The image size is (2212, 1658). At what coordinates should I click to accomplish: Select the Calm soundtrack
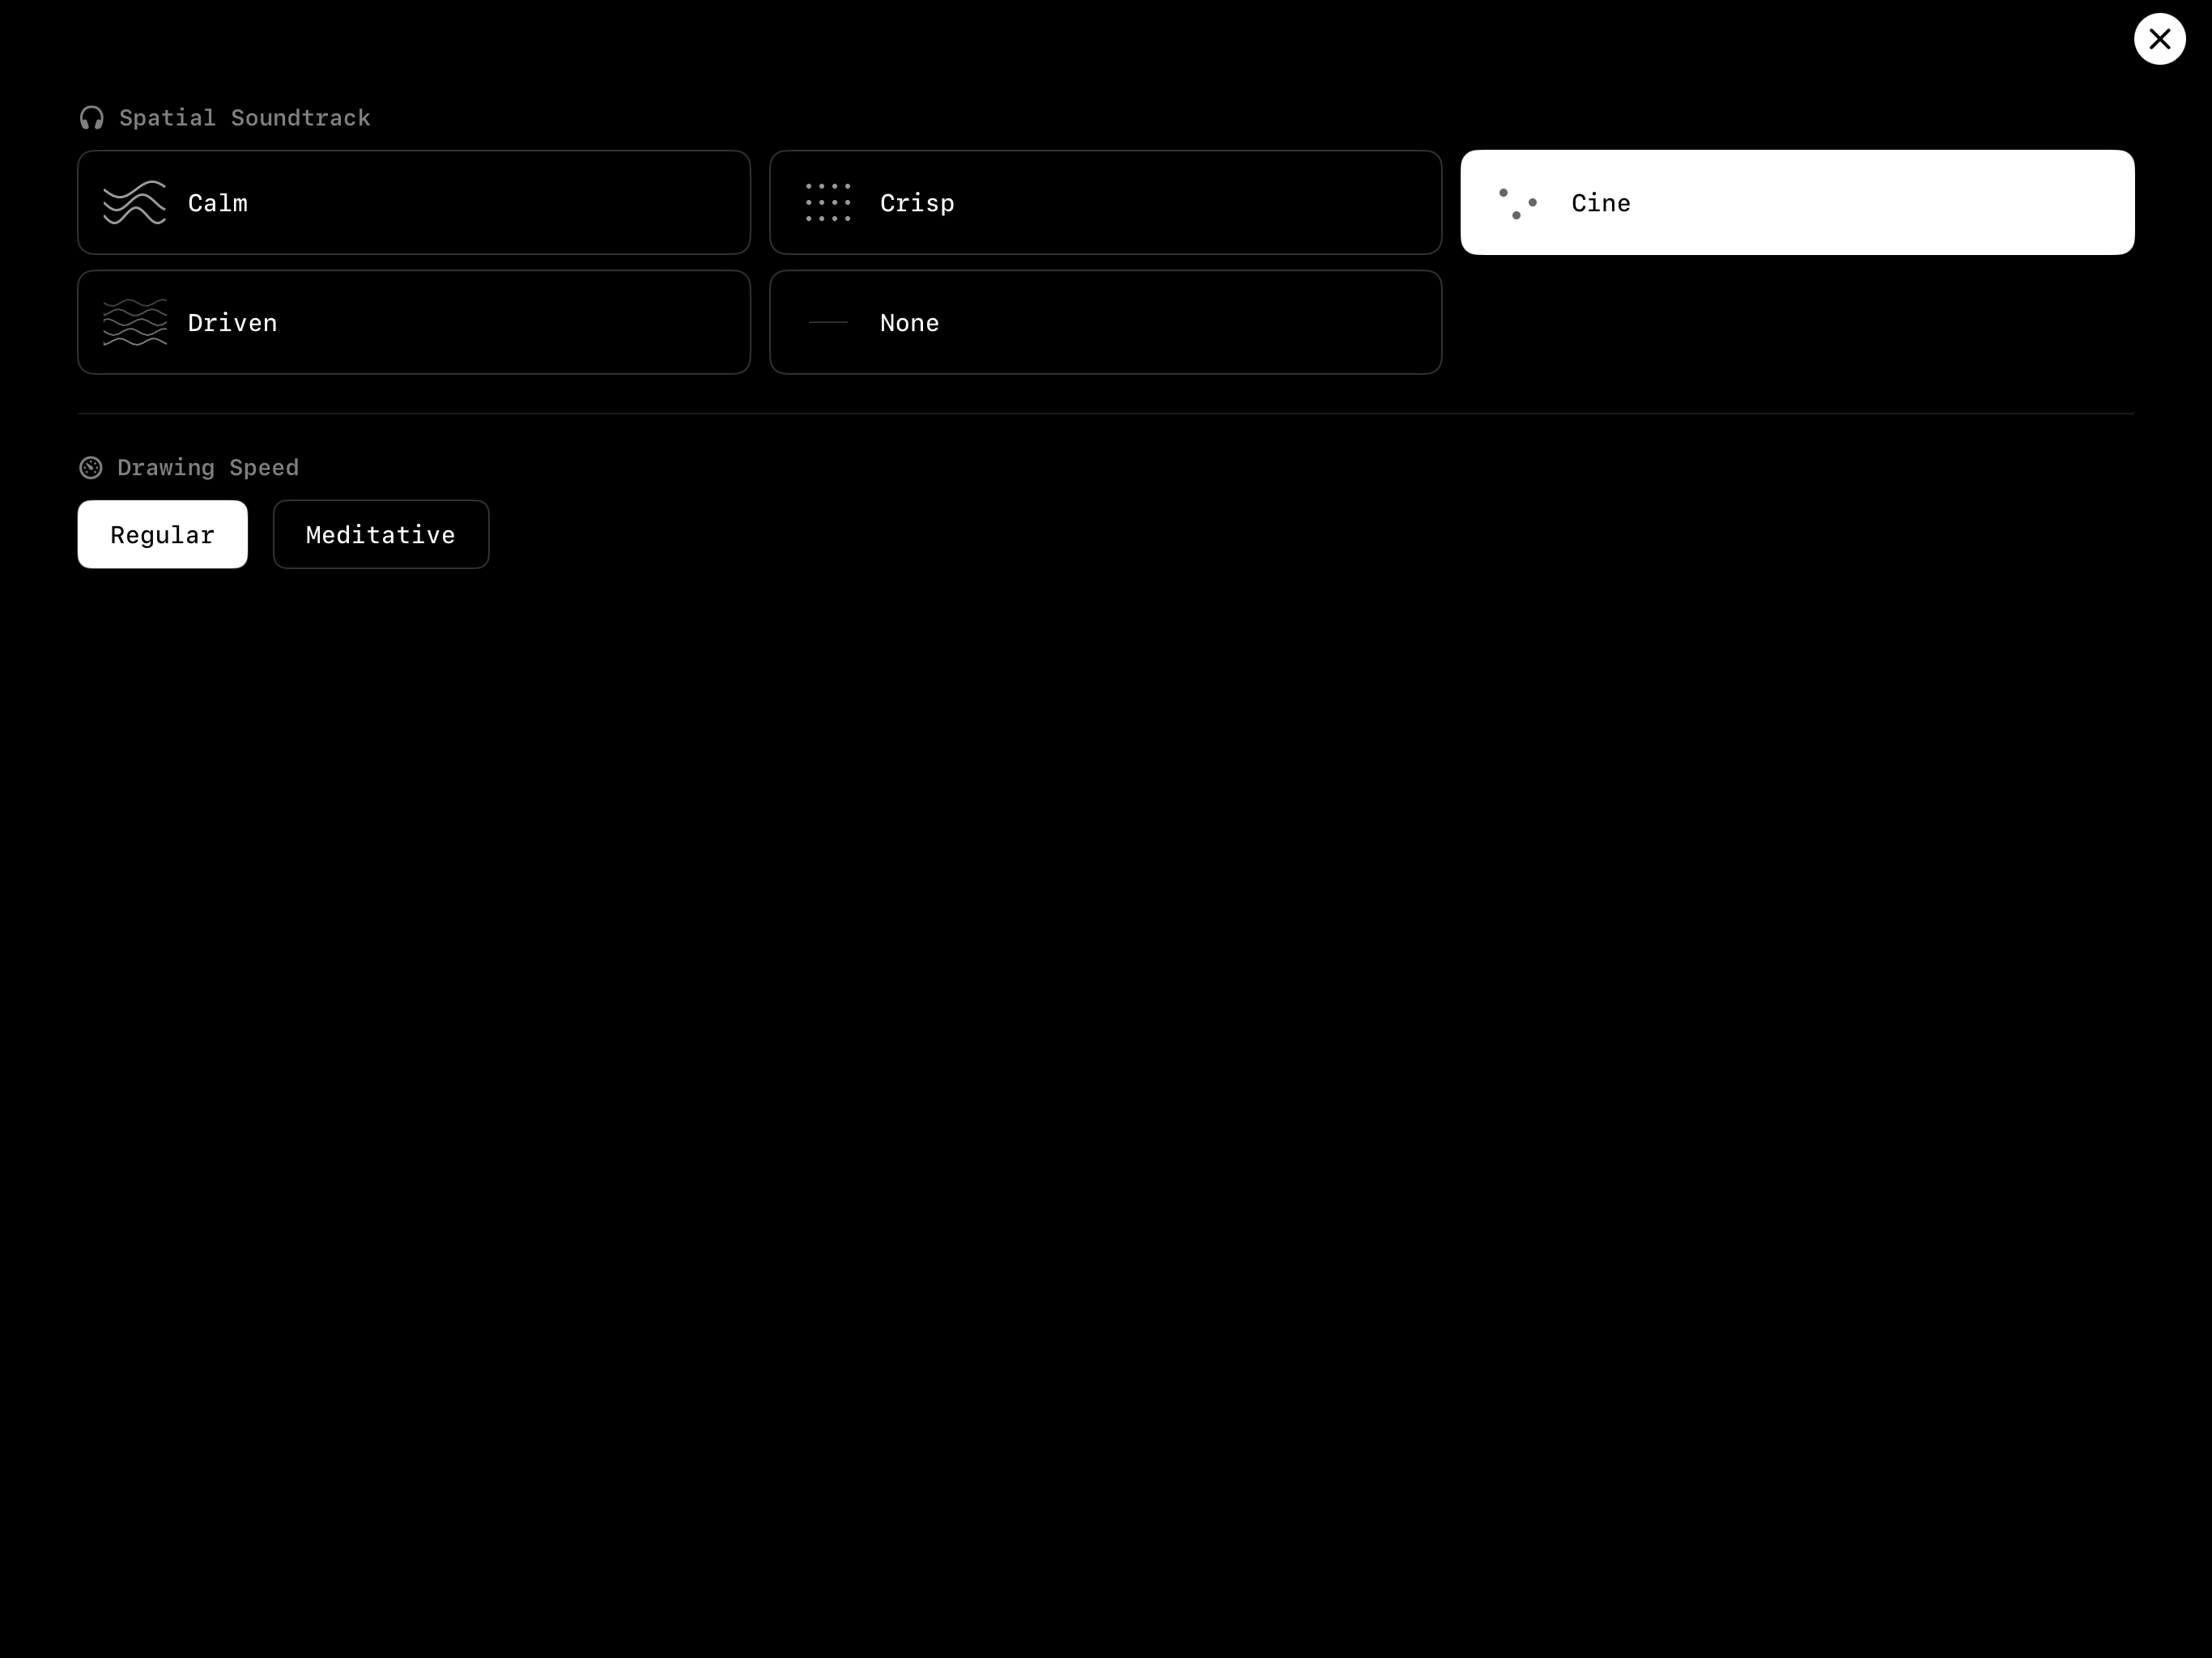tap(414, 202)
